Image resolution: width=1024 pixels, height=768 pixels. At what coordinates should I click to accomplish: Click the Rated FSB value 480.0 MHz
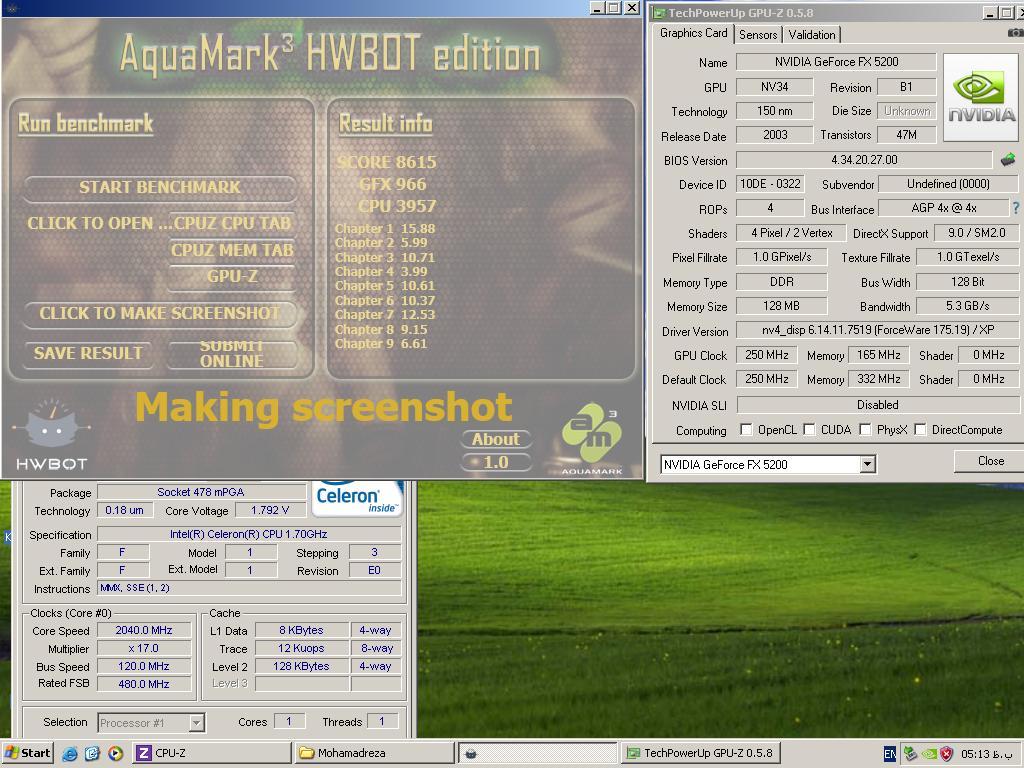tap(144, 684)
